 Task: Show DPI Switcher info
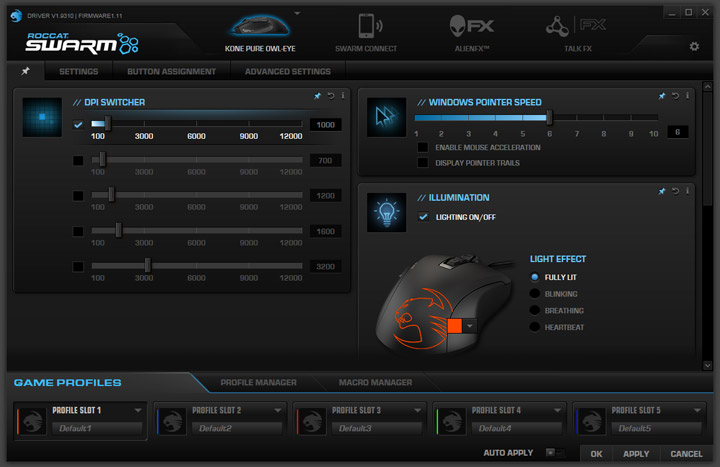click(343, 96)
